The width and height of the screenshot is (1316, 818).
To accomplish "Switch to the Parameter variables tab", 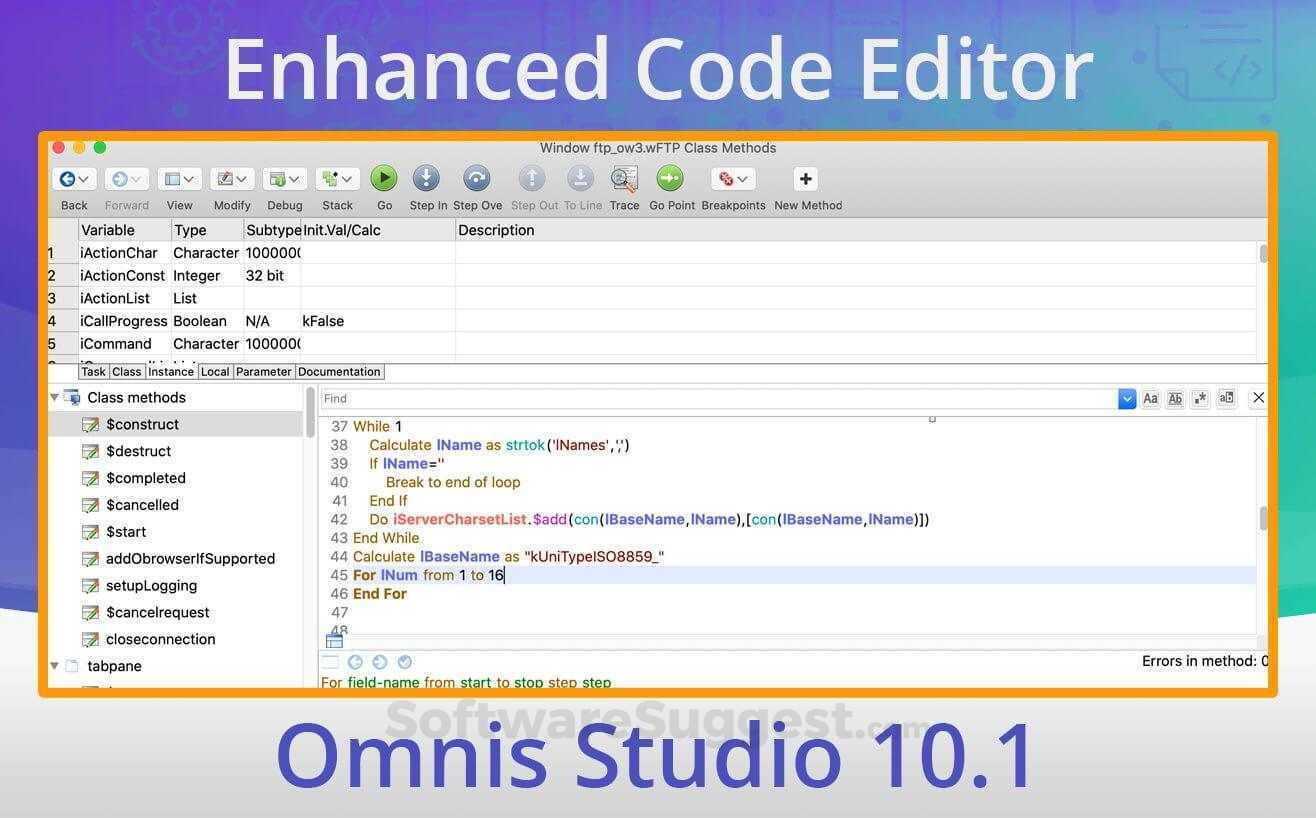I will click(x=263, y=371).
